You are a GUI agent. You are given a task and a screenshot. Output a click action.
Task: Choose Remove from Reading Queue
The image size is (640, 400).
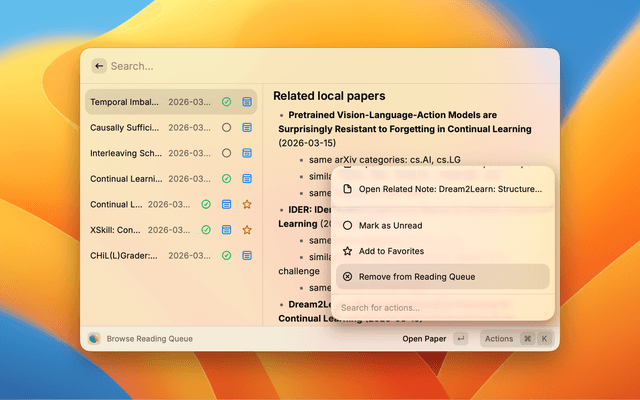click(x=416, y=276)
